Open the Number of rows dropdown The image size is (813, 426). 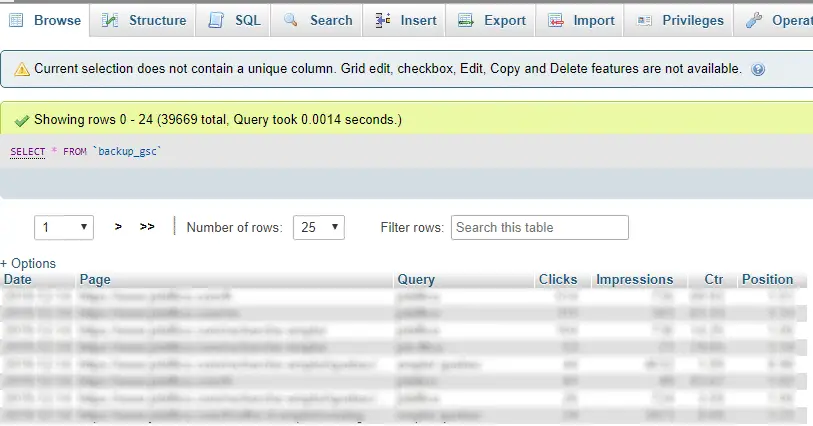(x=318, y=228)
